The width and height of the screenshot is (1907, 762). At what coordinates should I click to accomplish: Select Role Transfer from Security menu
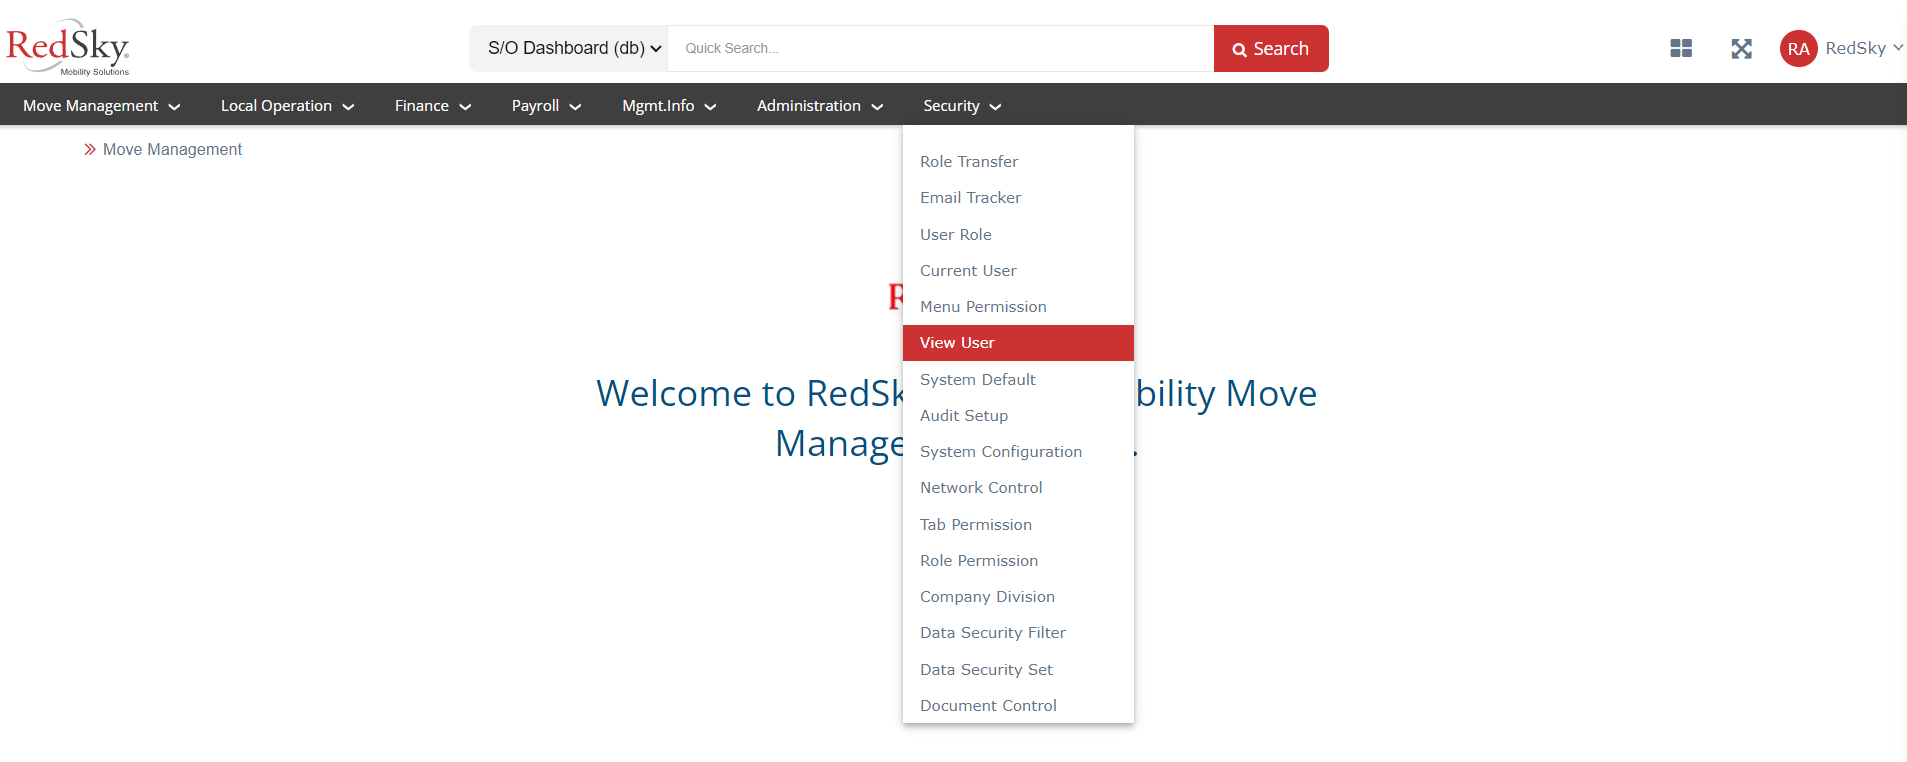[x=1018, y=161]
